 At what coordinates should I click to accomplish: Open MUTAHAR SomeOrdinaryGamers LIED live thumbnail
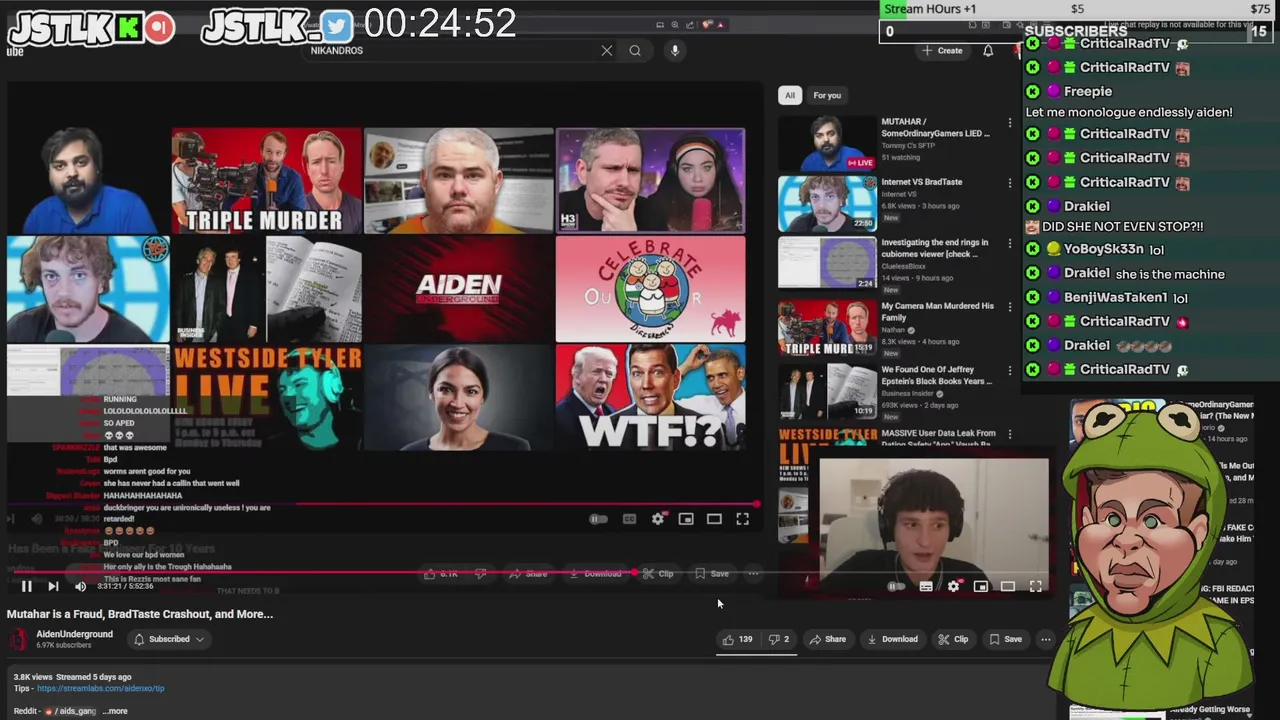pos(827,144)
